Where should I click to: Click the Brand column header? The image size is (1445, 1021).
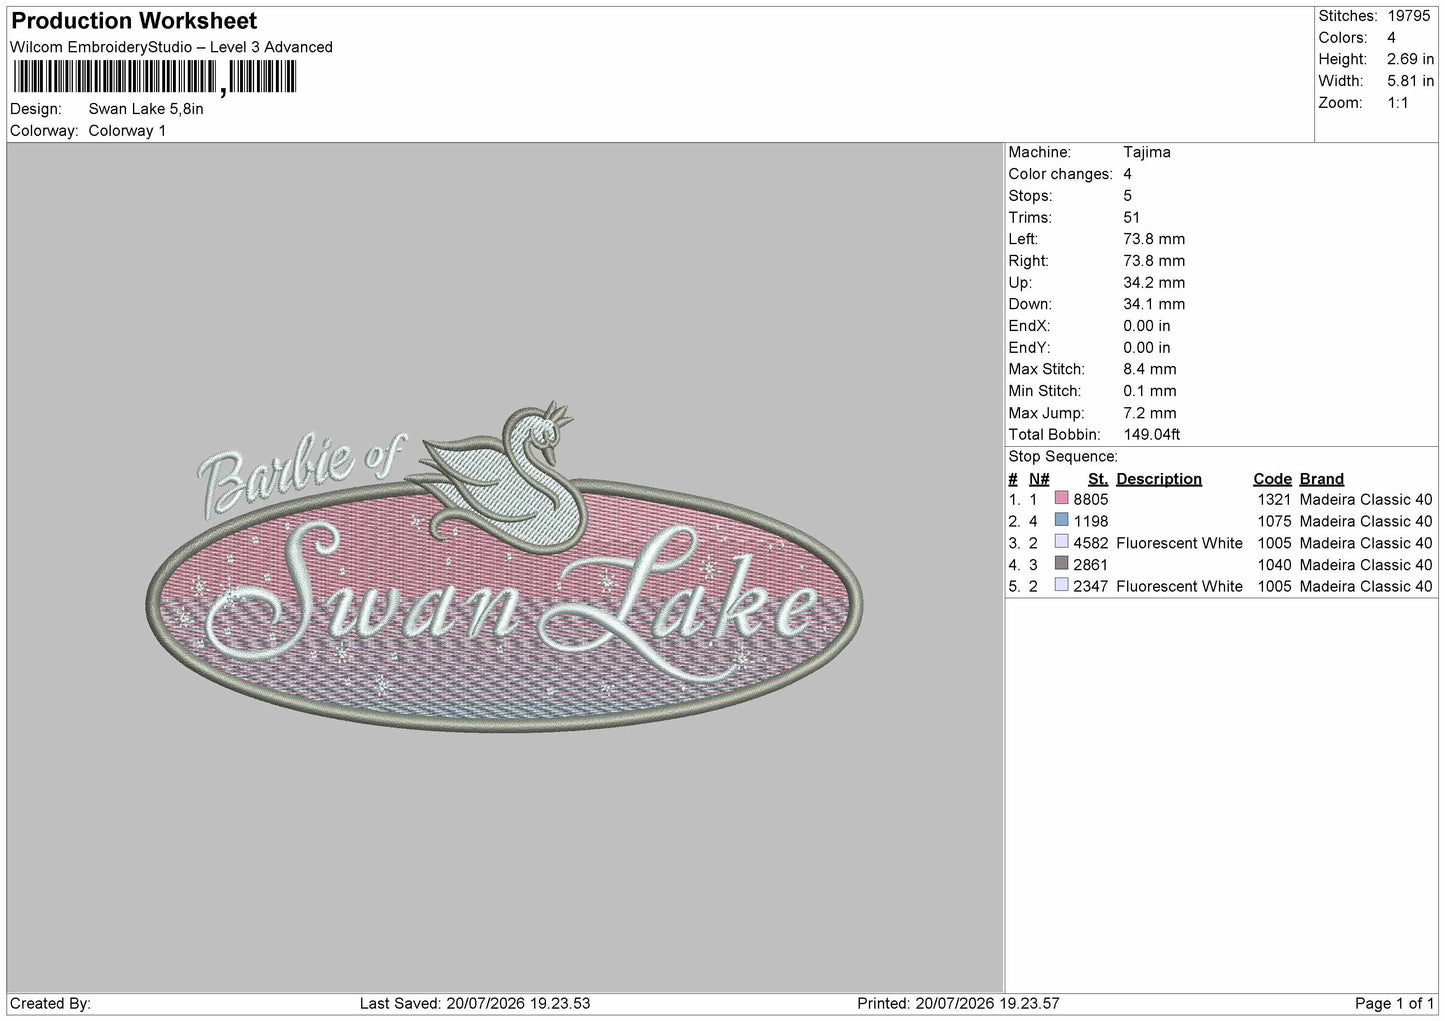1321,479
